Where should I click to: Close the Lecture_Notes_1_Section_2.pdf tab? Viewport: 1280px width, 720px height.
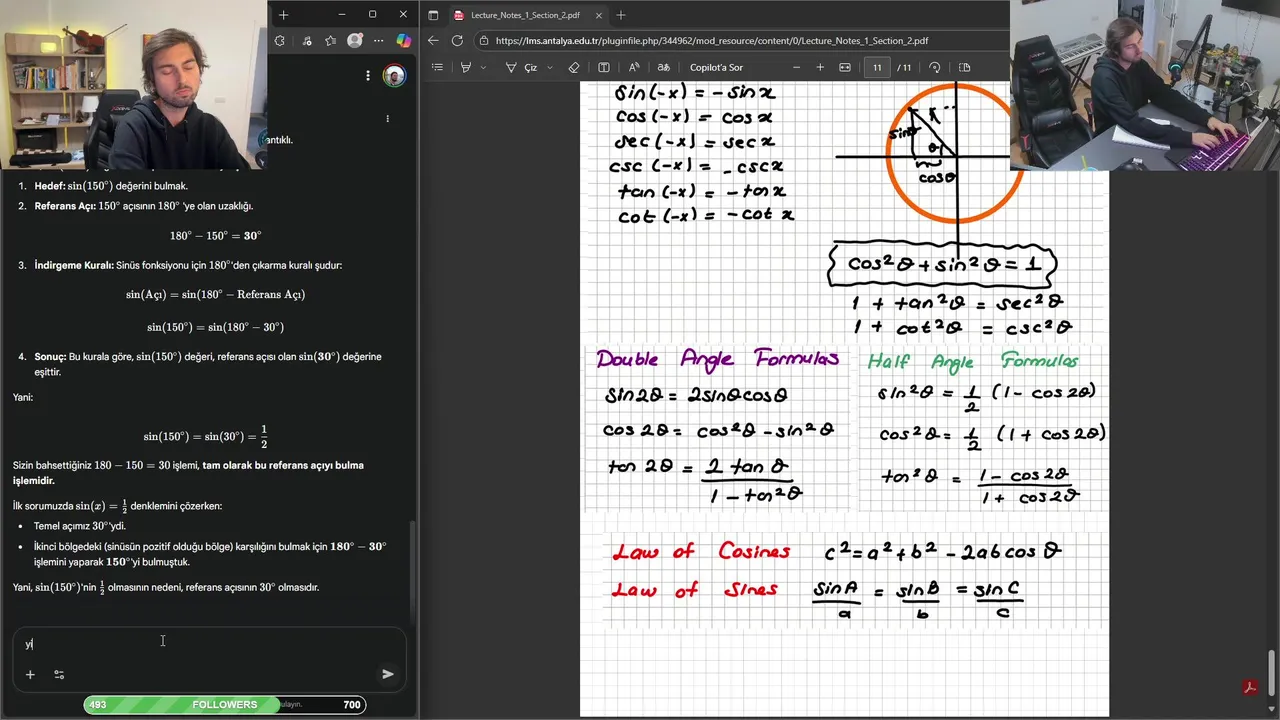(x=598, y=15)
